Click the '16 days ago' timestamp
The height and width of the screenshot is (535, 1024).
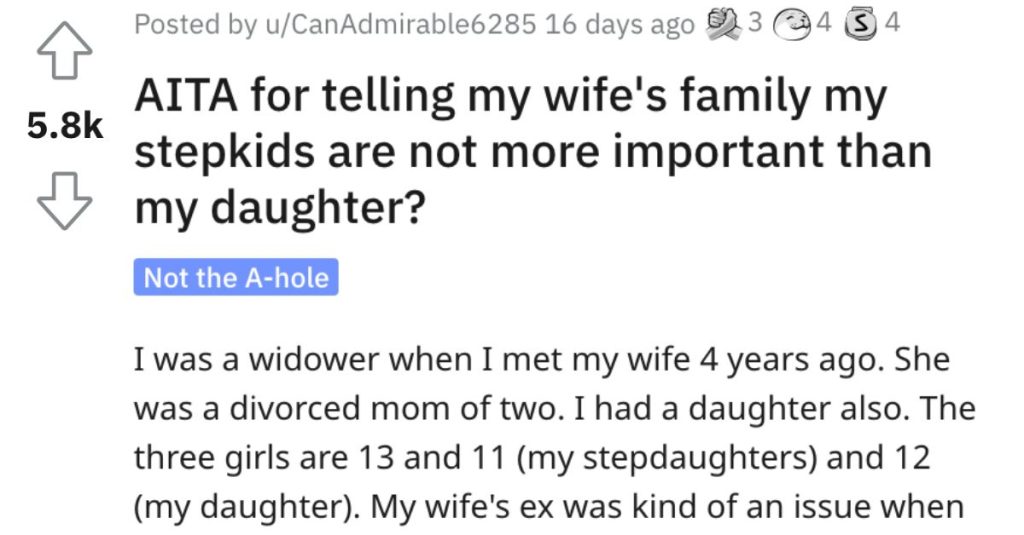(619, 24)
